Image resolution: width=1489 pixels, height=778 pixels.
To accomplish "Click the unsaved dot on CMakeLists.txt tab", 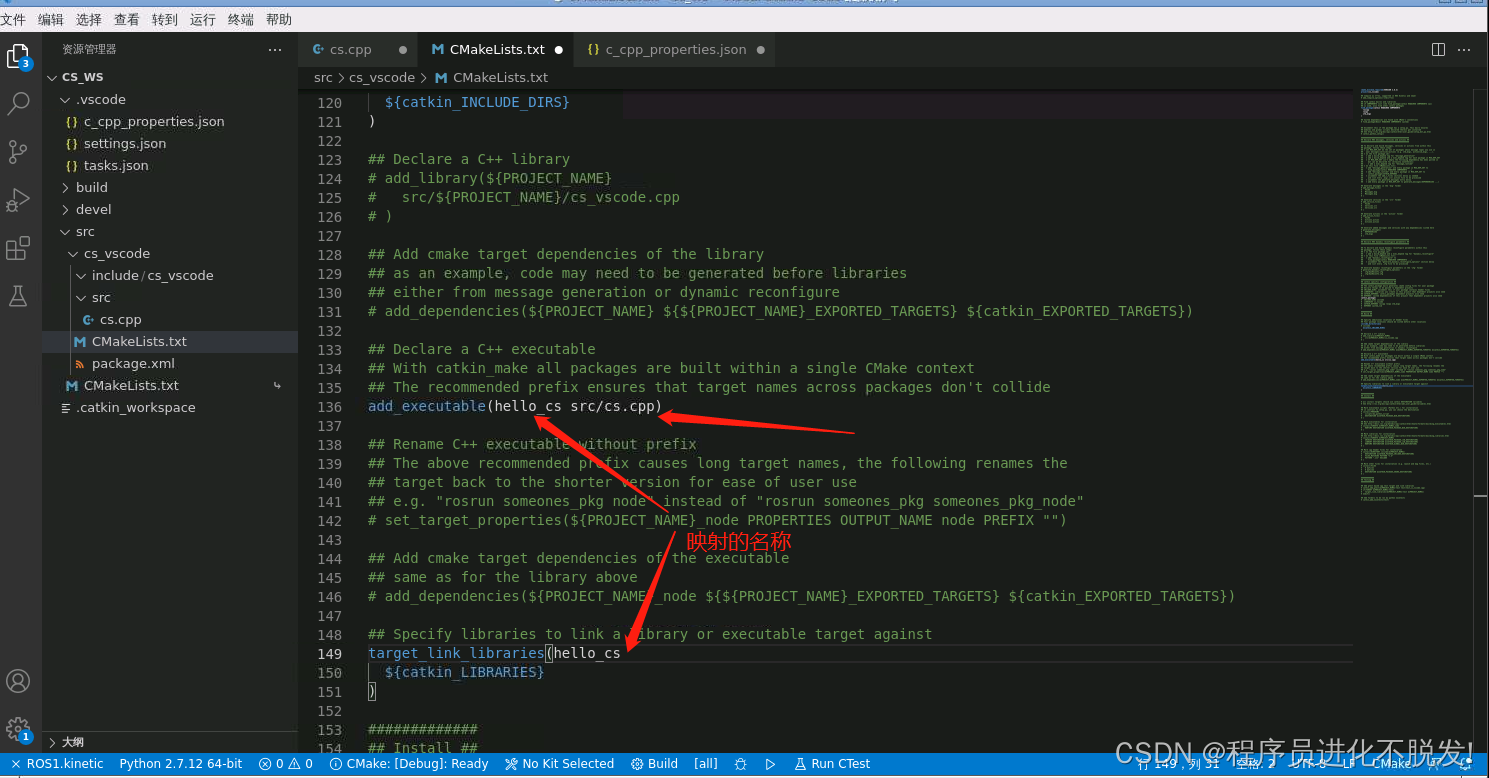I will (x=558, y=49).
